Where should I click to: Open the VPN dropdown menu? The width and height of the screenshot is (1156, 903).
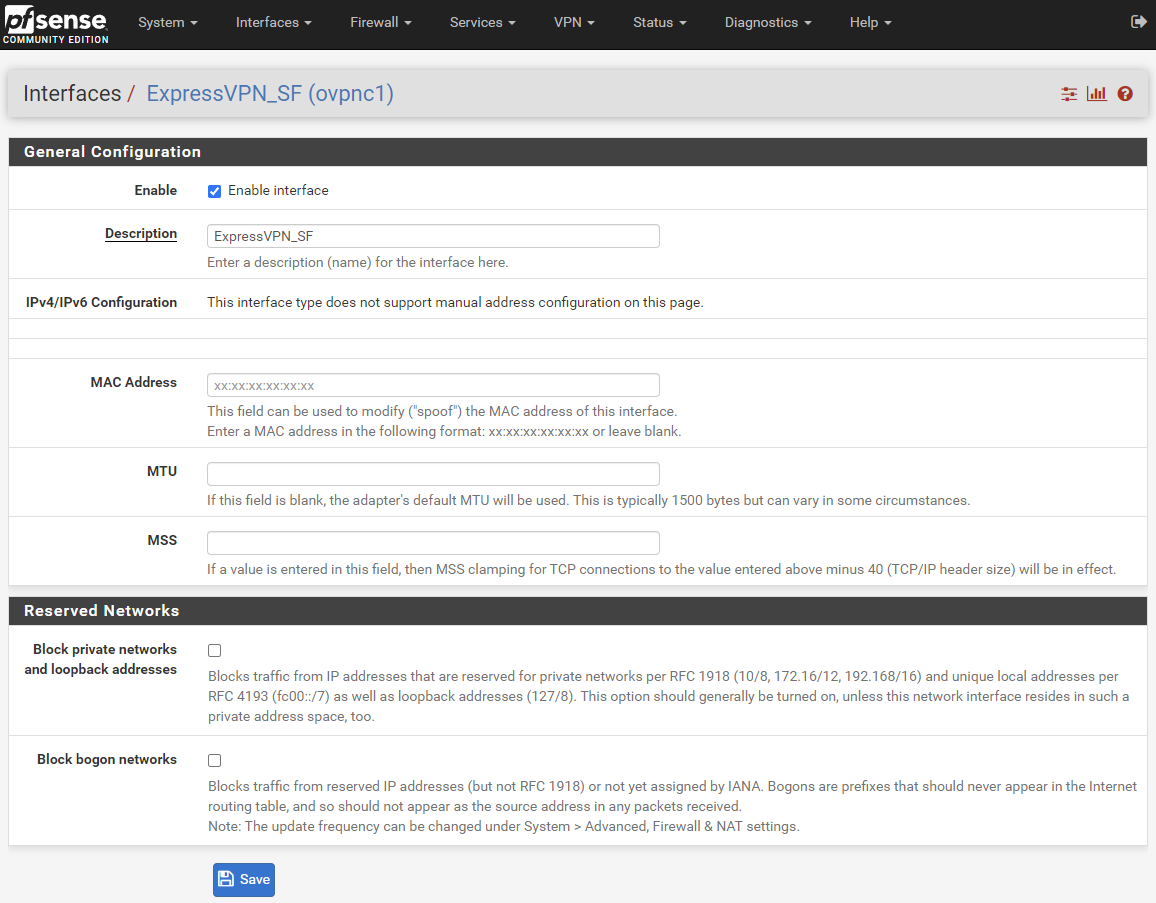point(574,22)
